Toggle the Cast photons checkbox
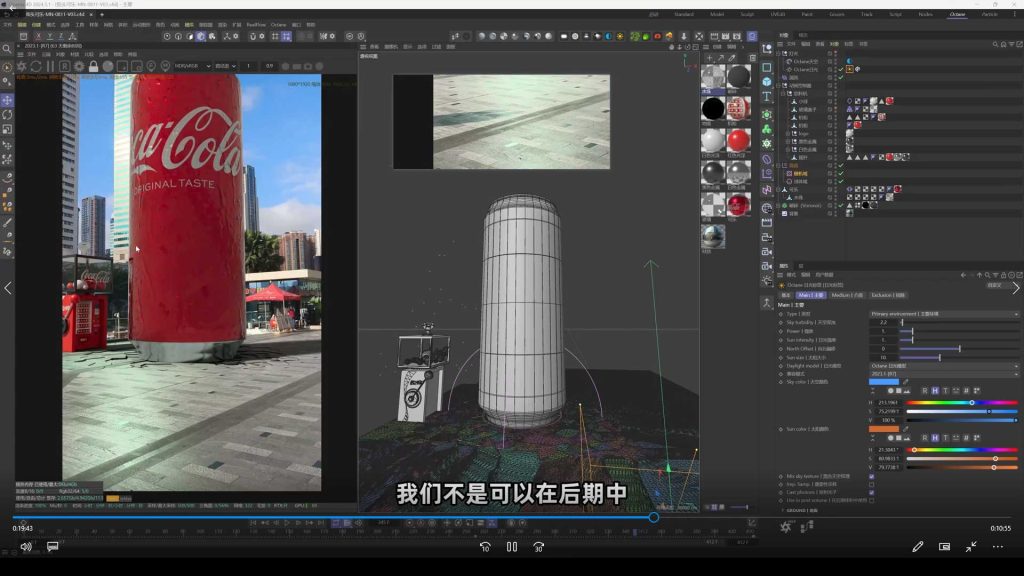Image resolution: width=1024 pixels, height=576 pixels. tap(871, 491)
